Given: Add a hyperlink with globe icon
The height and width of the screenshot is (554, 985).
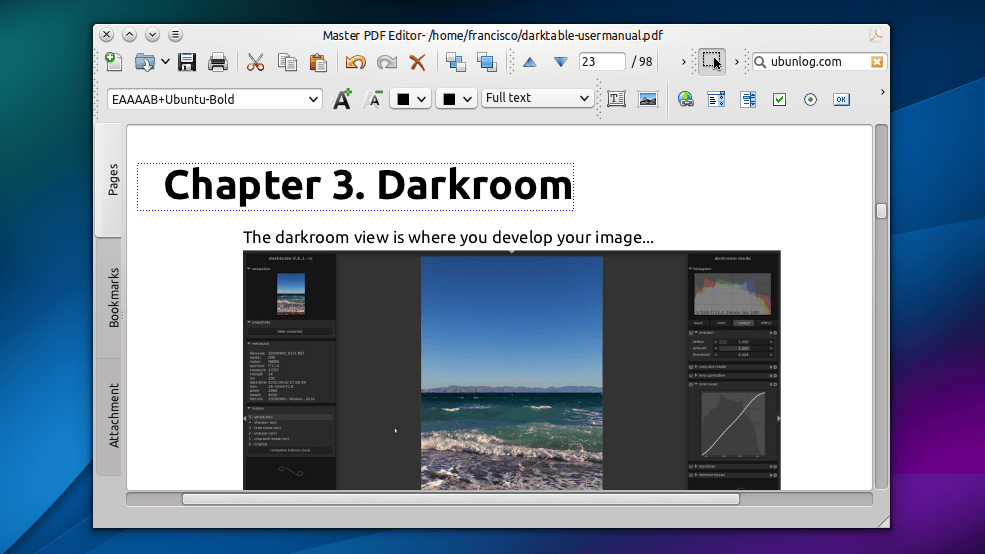Looking at the screenshot, I should pyautogui.click(x=685, y=99).
